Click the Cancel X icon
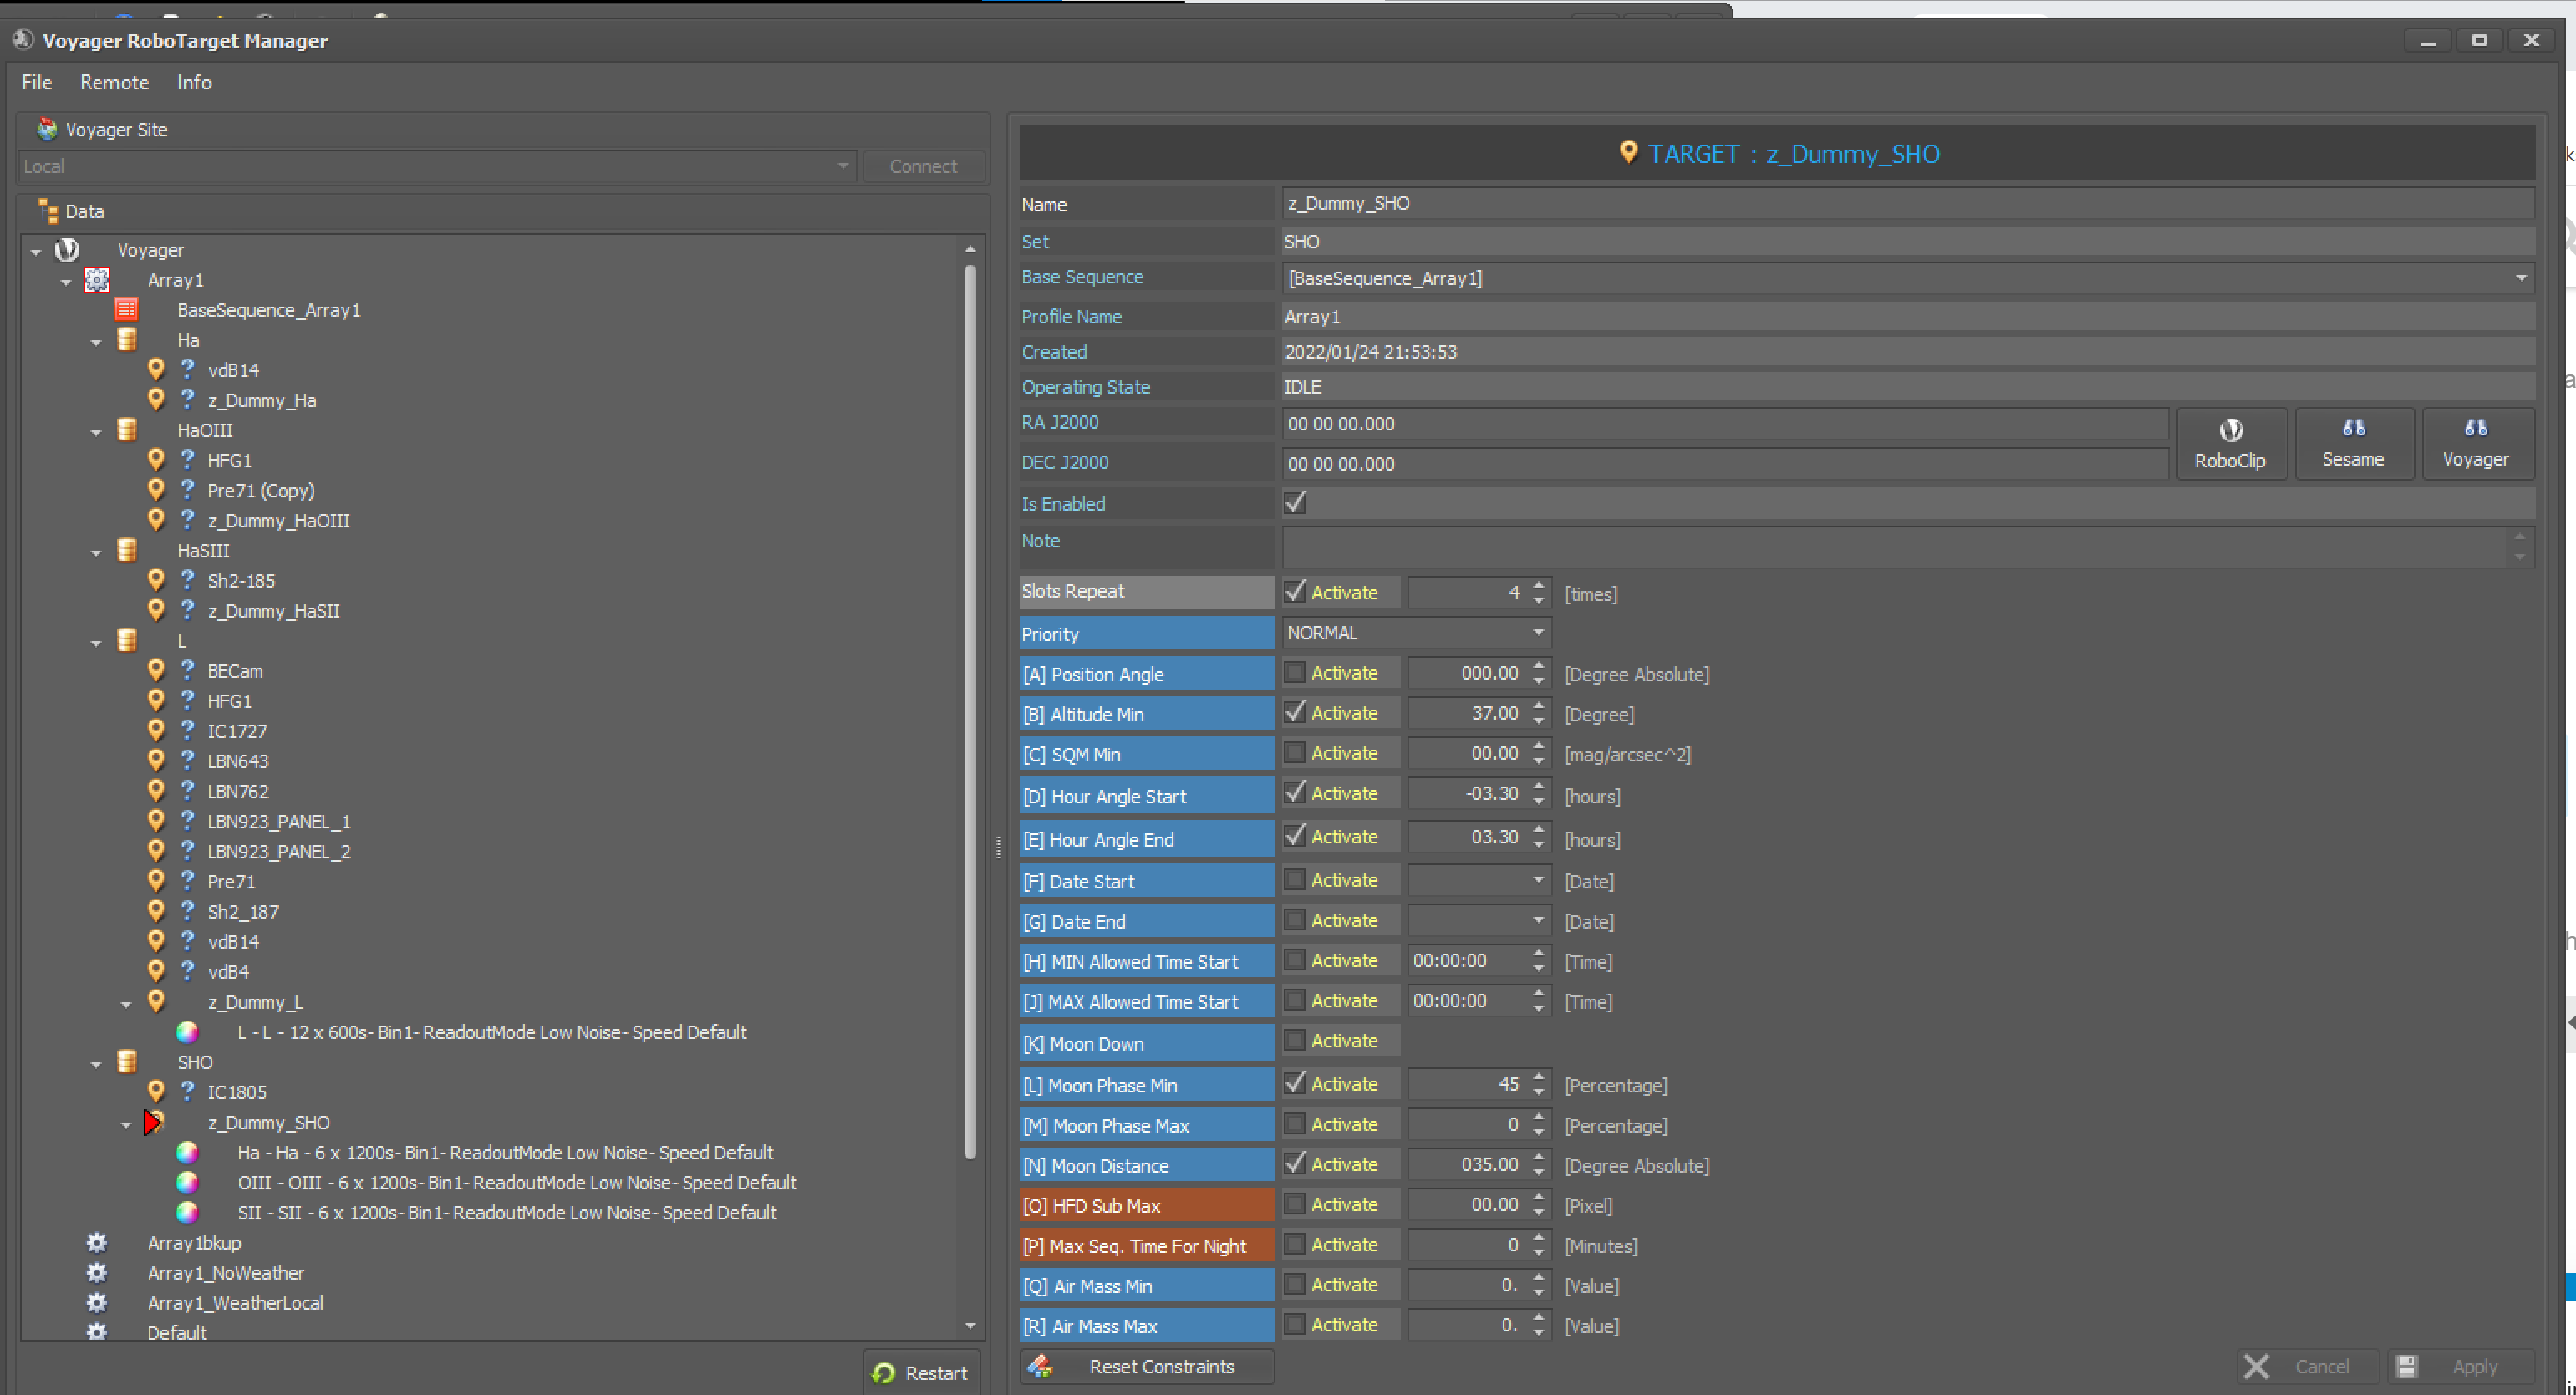 point(2256,1366)
